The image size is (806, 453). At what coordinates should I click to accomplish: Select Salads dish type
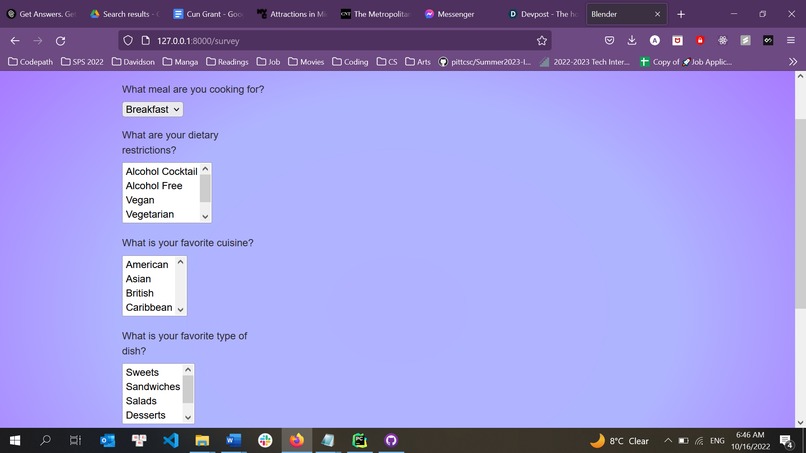pos(153,401)
